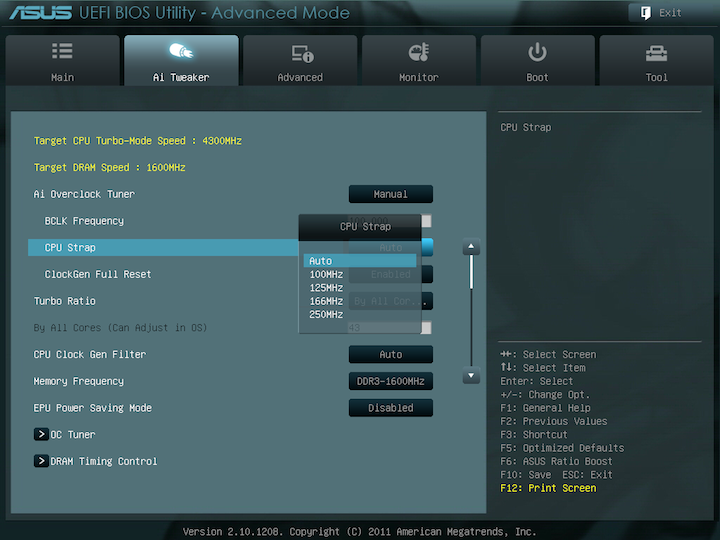
Task: Open Turbo Ratio By All Cores dropdown
Action: (x=391, y=301)
